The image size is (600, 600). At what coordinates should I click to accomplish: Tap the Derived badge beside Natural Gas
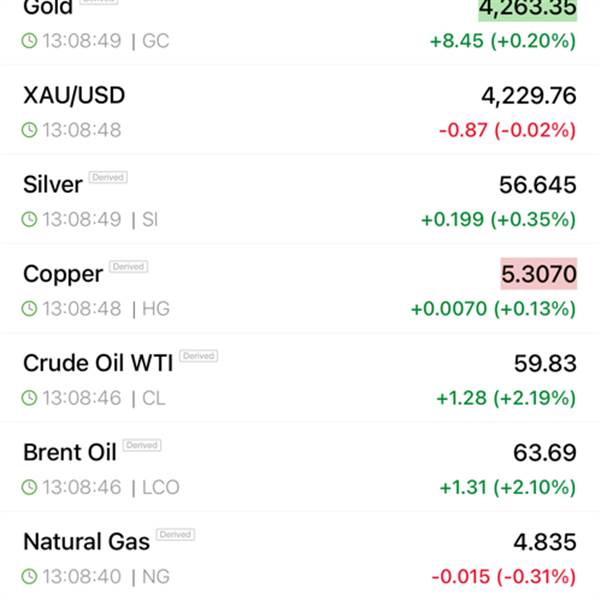point(174,535)
